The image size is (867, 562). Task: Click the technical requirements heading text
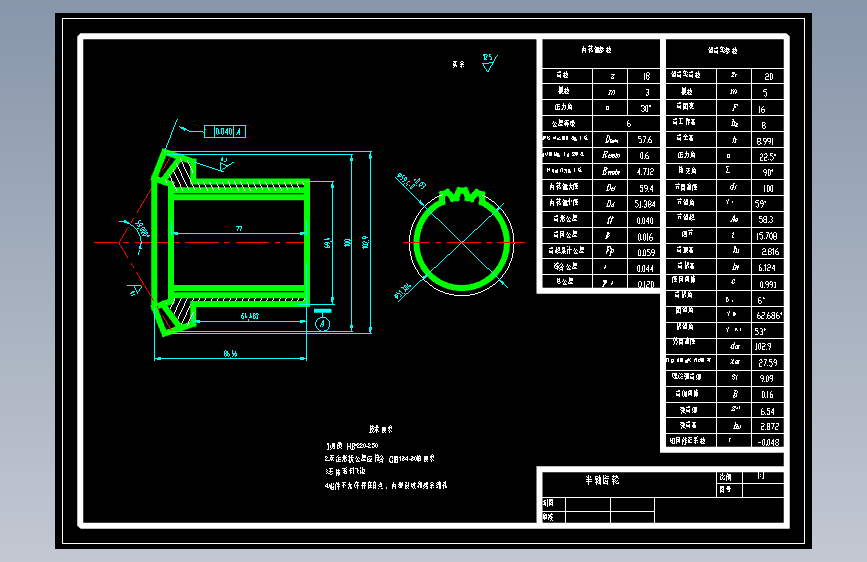(380, 429)
